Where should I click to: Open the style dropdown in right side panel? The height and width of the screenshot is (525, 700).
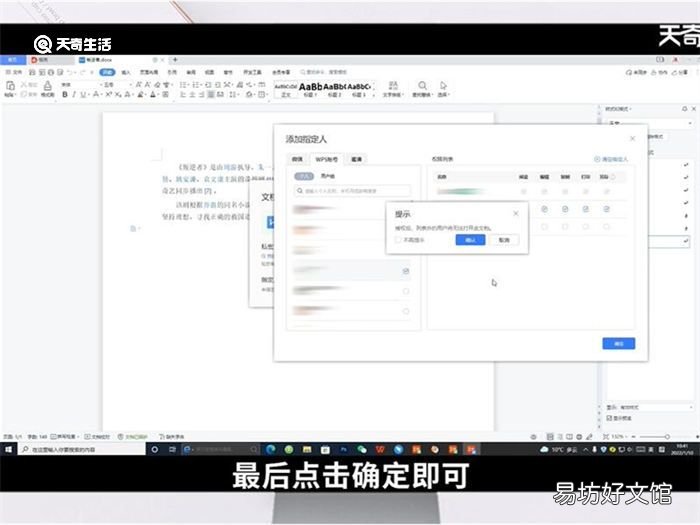click(650, 122)
